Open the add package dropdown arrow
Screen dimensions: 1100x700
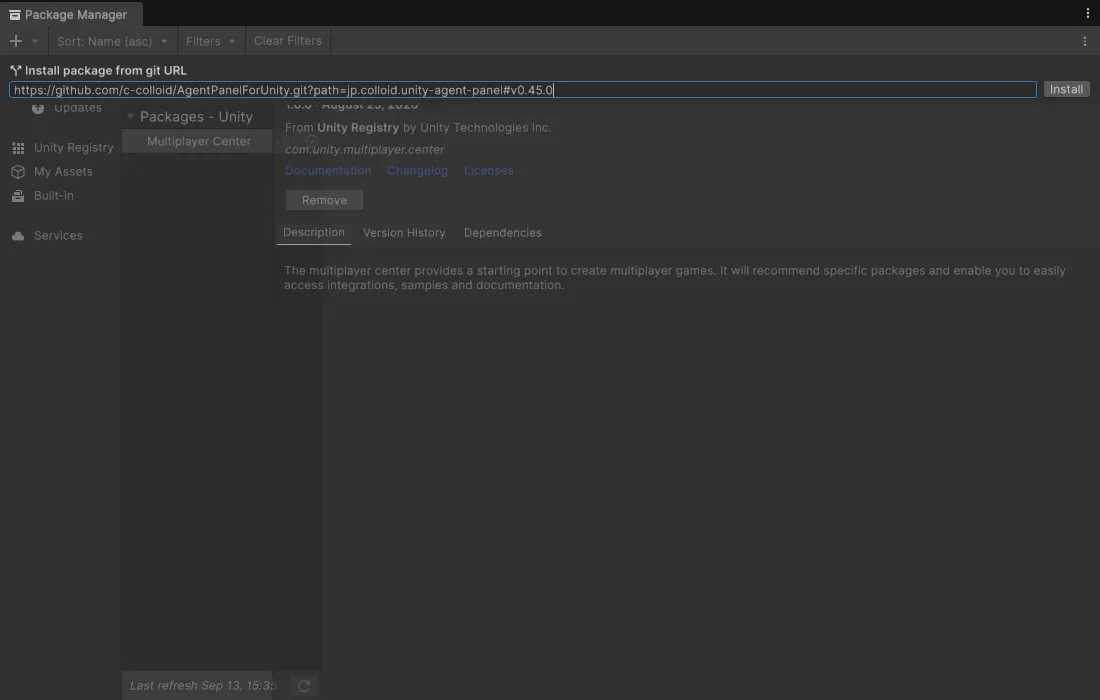tap(34, 41)
